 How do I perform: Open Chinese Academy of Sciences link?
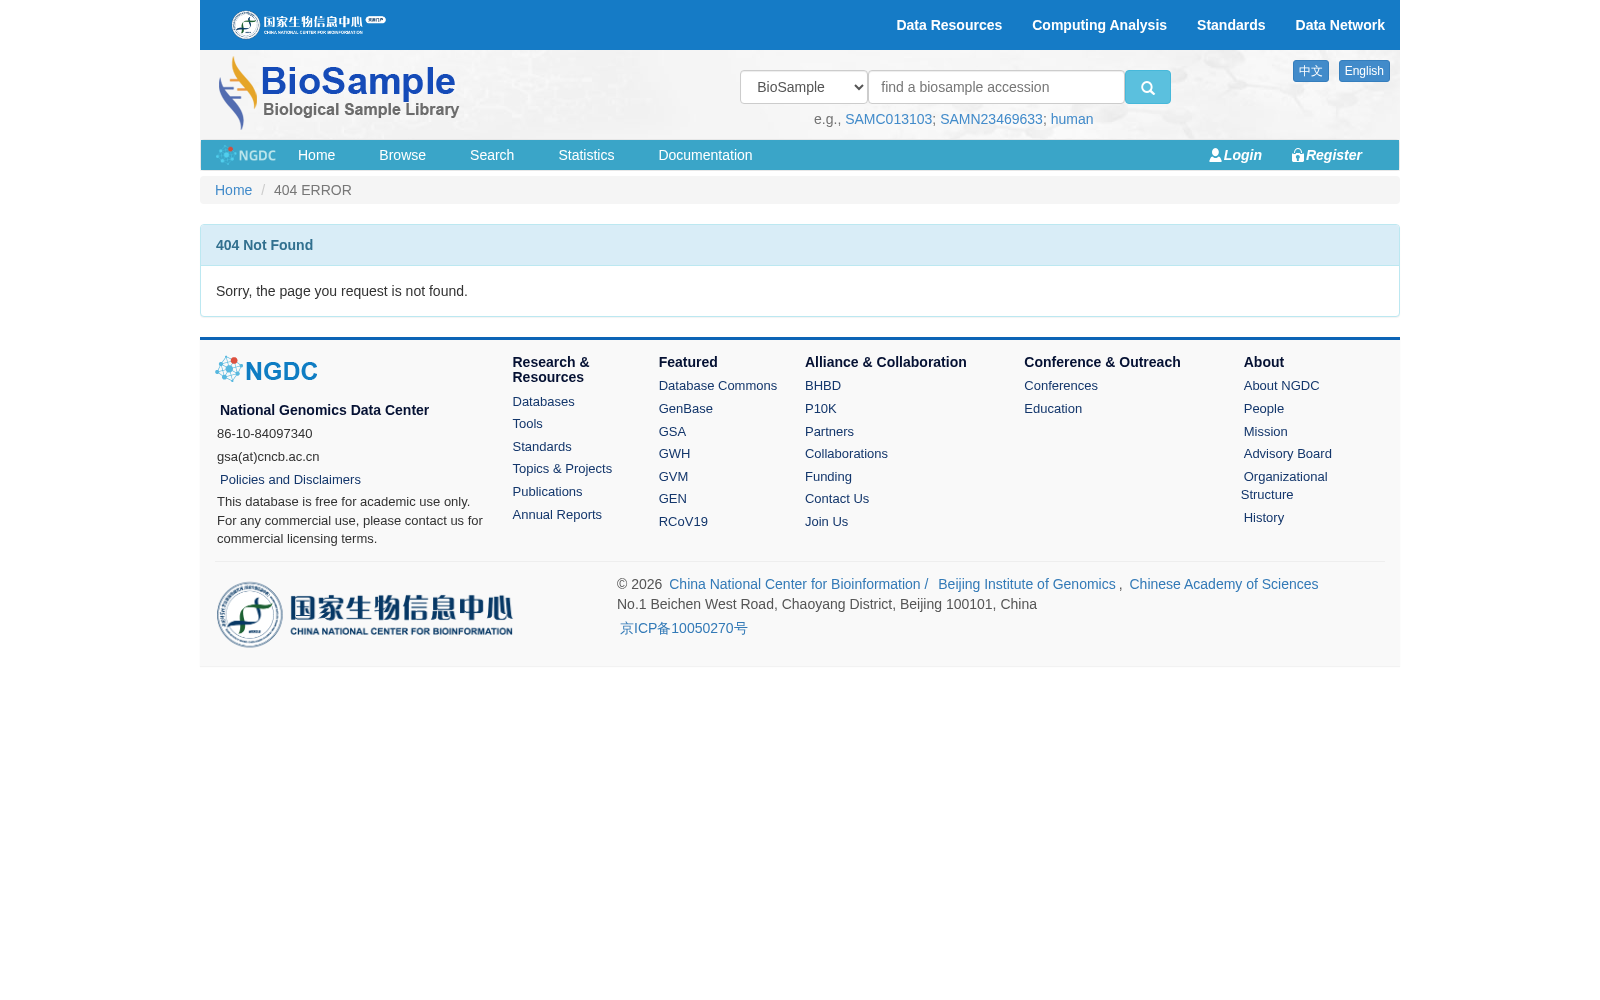(1223, 584)
